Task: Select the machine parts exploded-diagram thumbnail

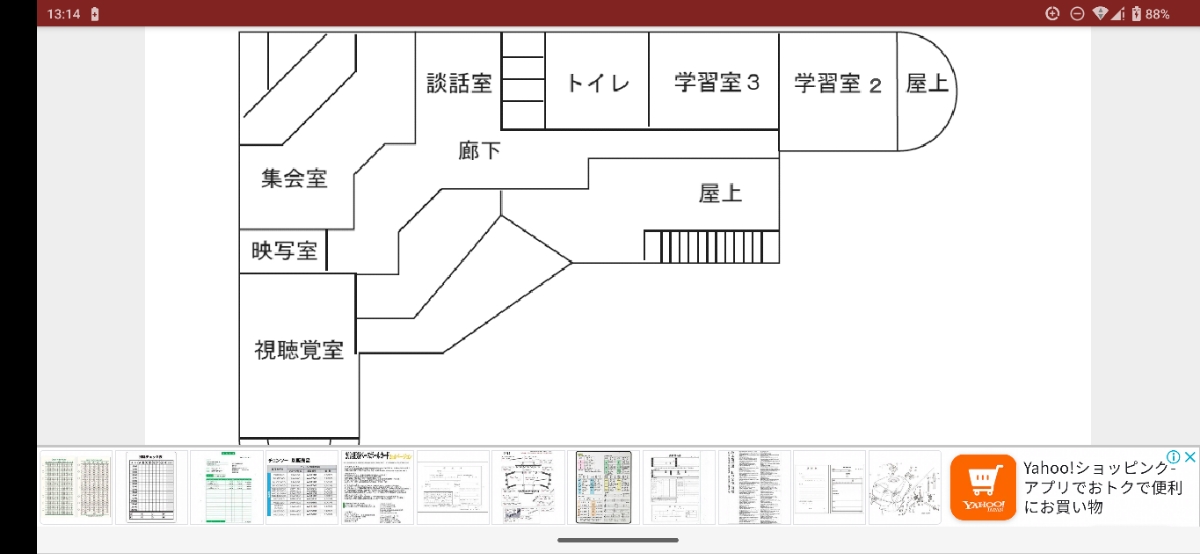Action: pyautogui.click(x=905, y=487)
